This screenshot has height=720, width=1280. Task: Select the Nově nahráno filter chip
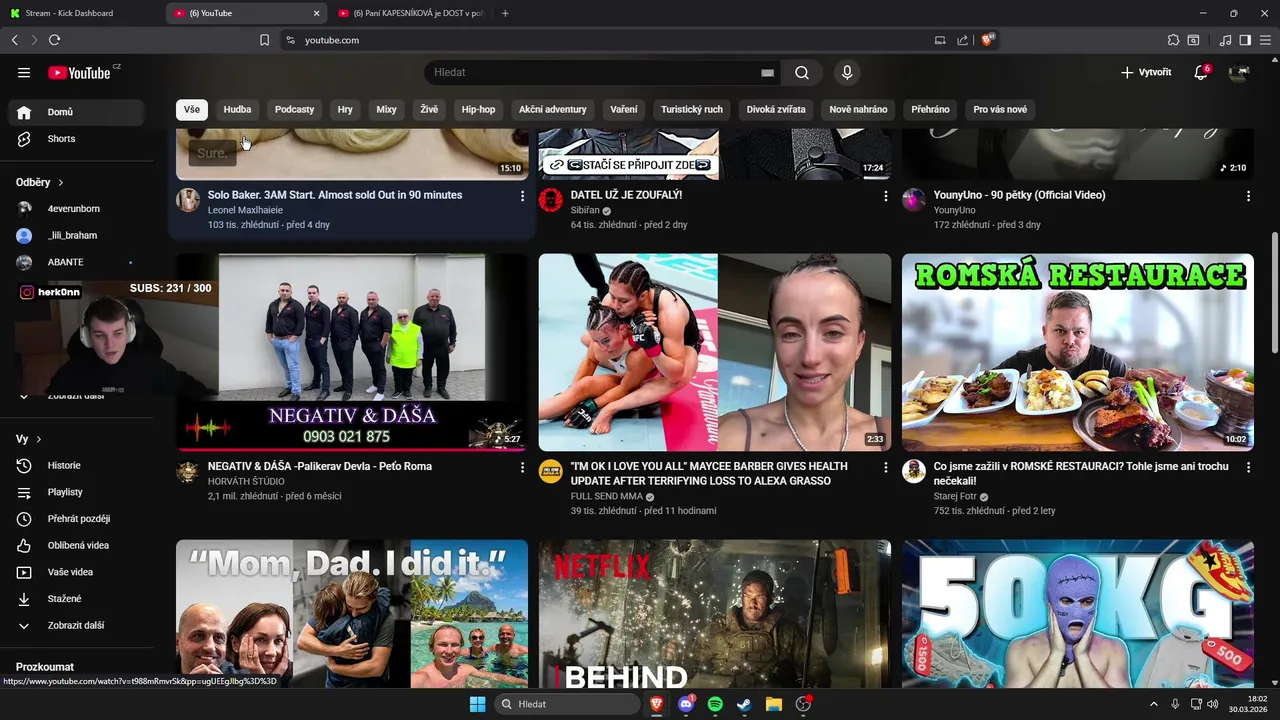tap(858, 110)
